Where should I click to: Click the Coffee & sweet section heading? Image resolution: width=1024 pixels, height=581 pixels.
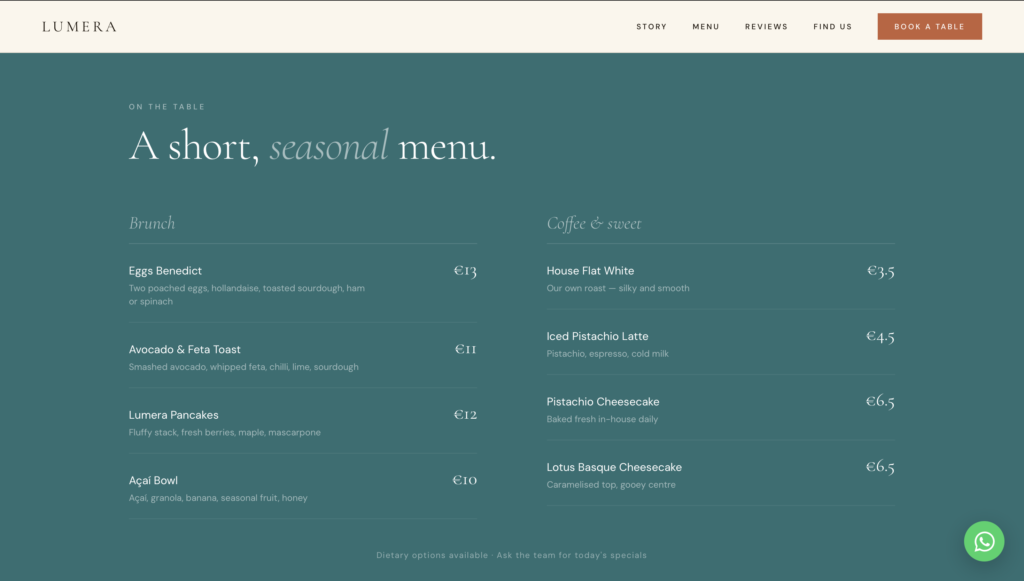[x=594, y=223]
